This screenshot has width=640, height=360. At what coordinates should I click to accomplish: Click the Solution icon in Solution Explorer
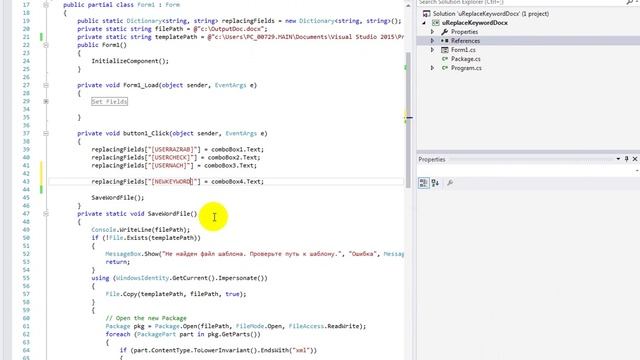coord(426,13)
